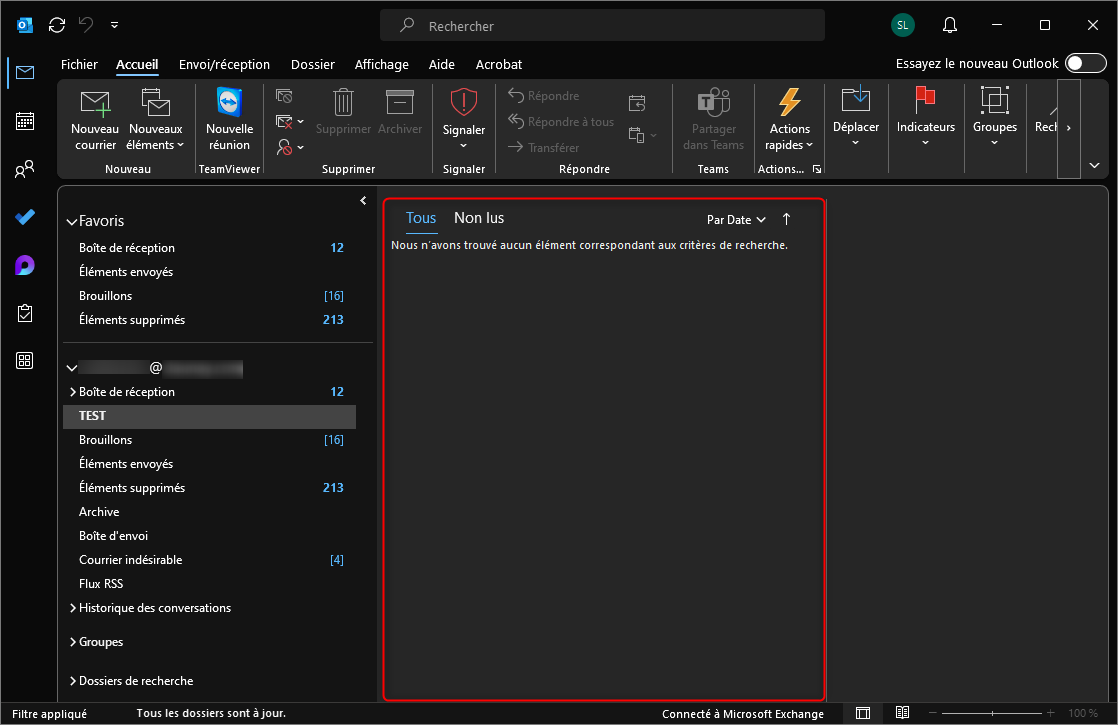Open the Par Date sort dropdown
Screen dimensions: 1118x725
point(736,220)
